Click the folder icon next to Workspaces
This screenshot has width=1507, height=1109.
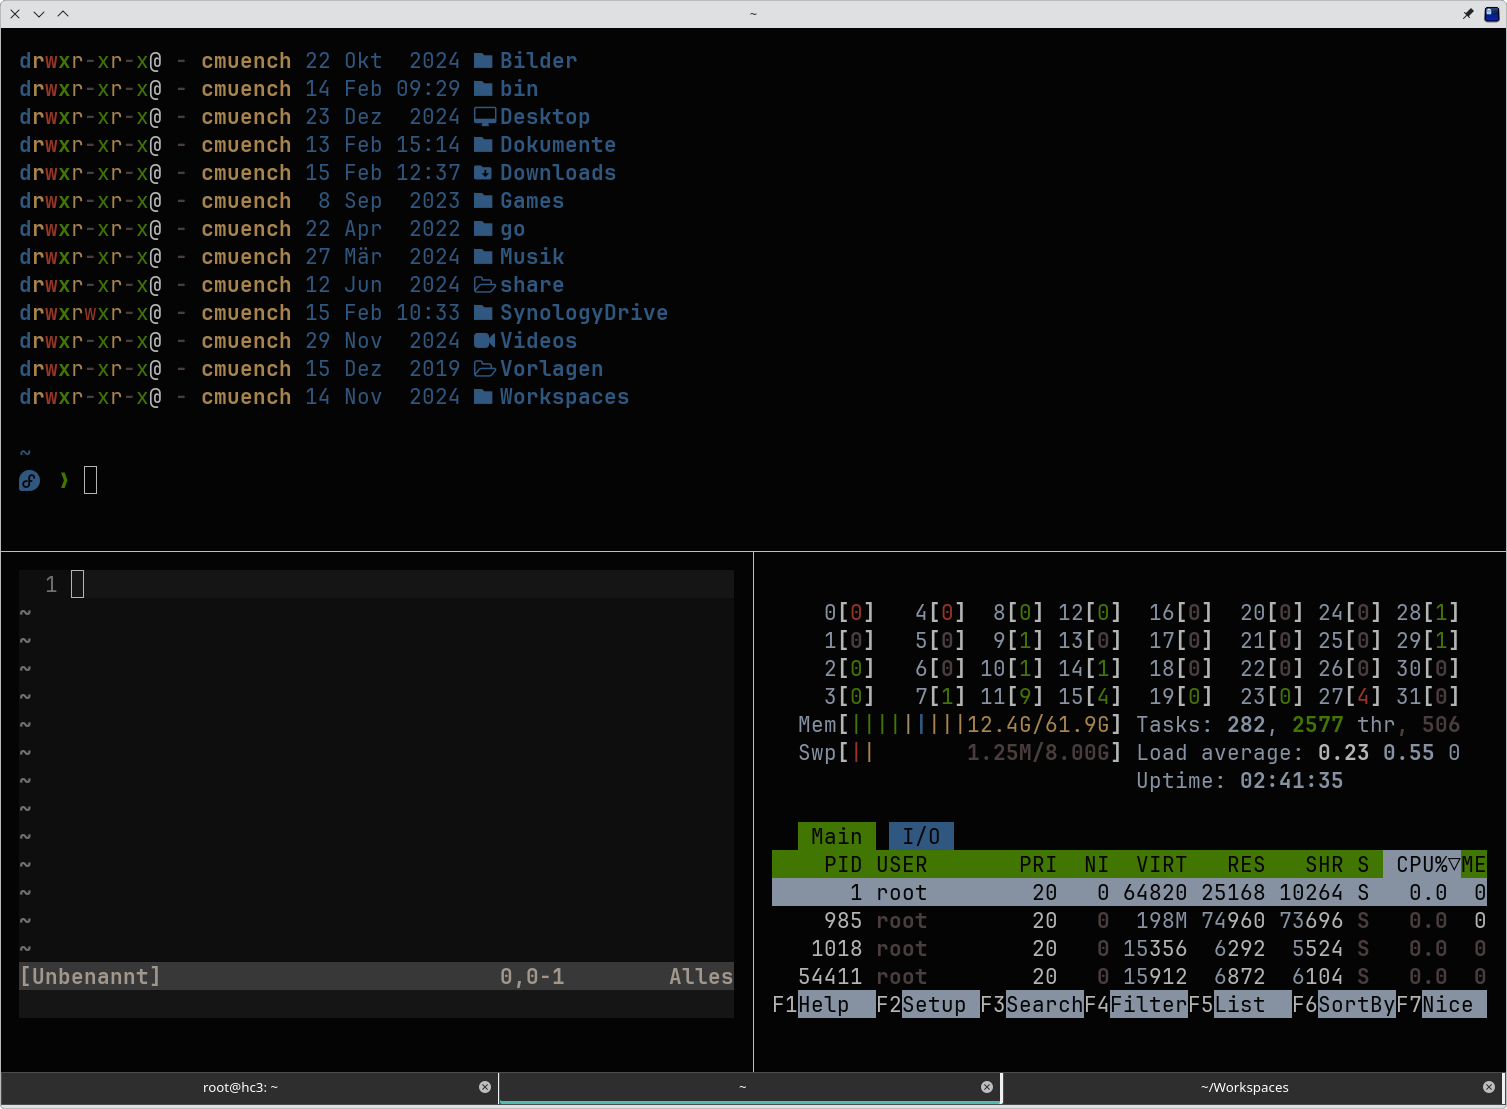[483, 397]
